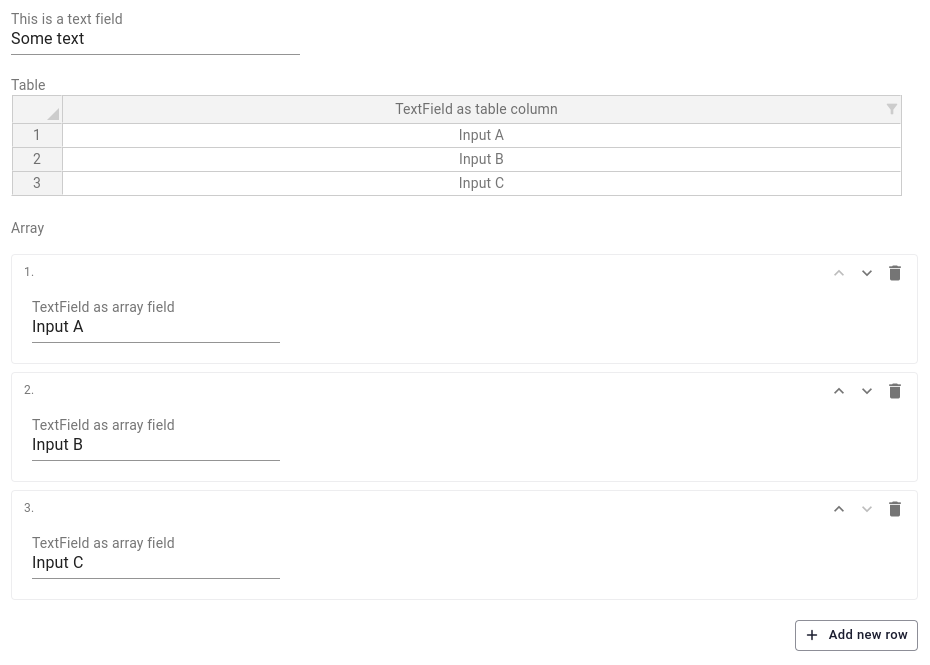Delete the first array item
Viewport: 930px width, 665px height.
pos(895,273)
